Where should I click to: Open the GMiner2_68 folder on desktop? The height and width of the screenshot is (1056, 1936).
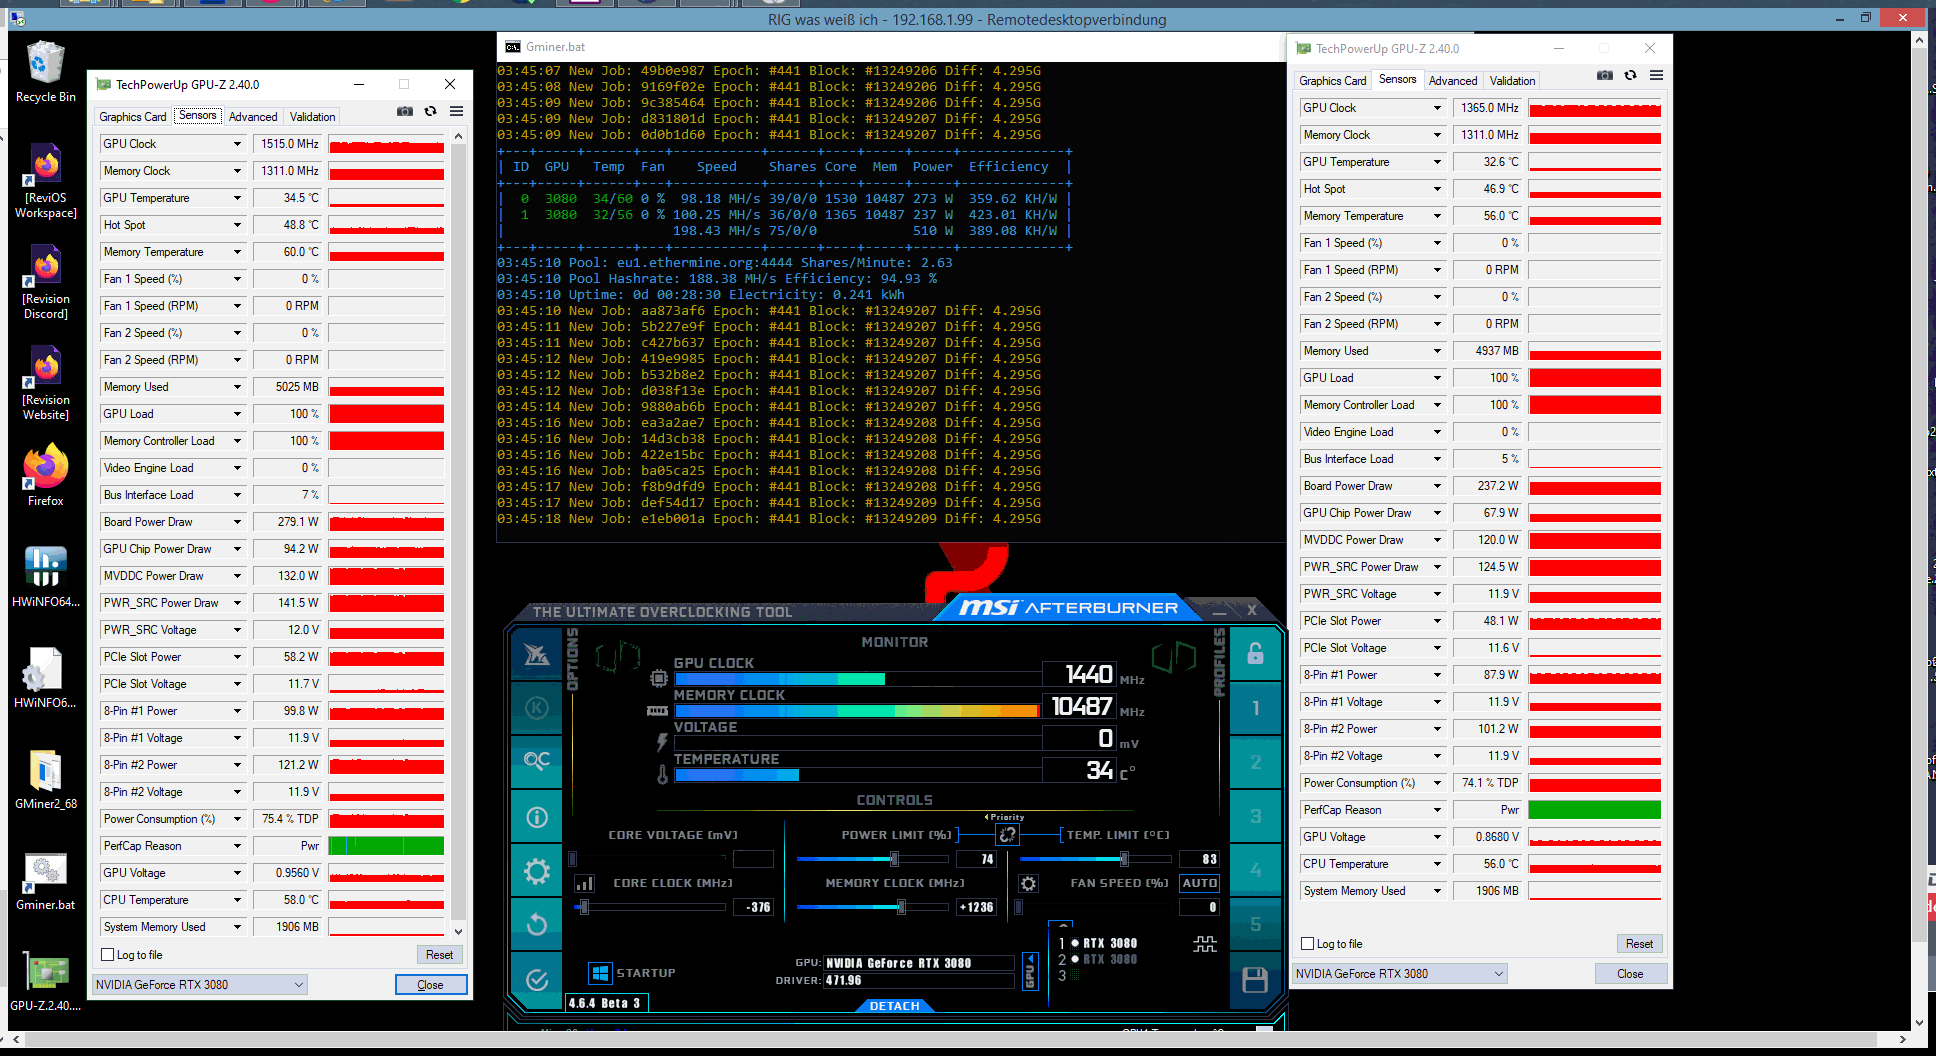point(45,779)
